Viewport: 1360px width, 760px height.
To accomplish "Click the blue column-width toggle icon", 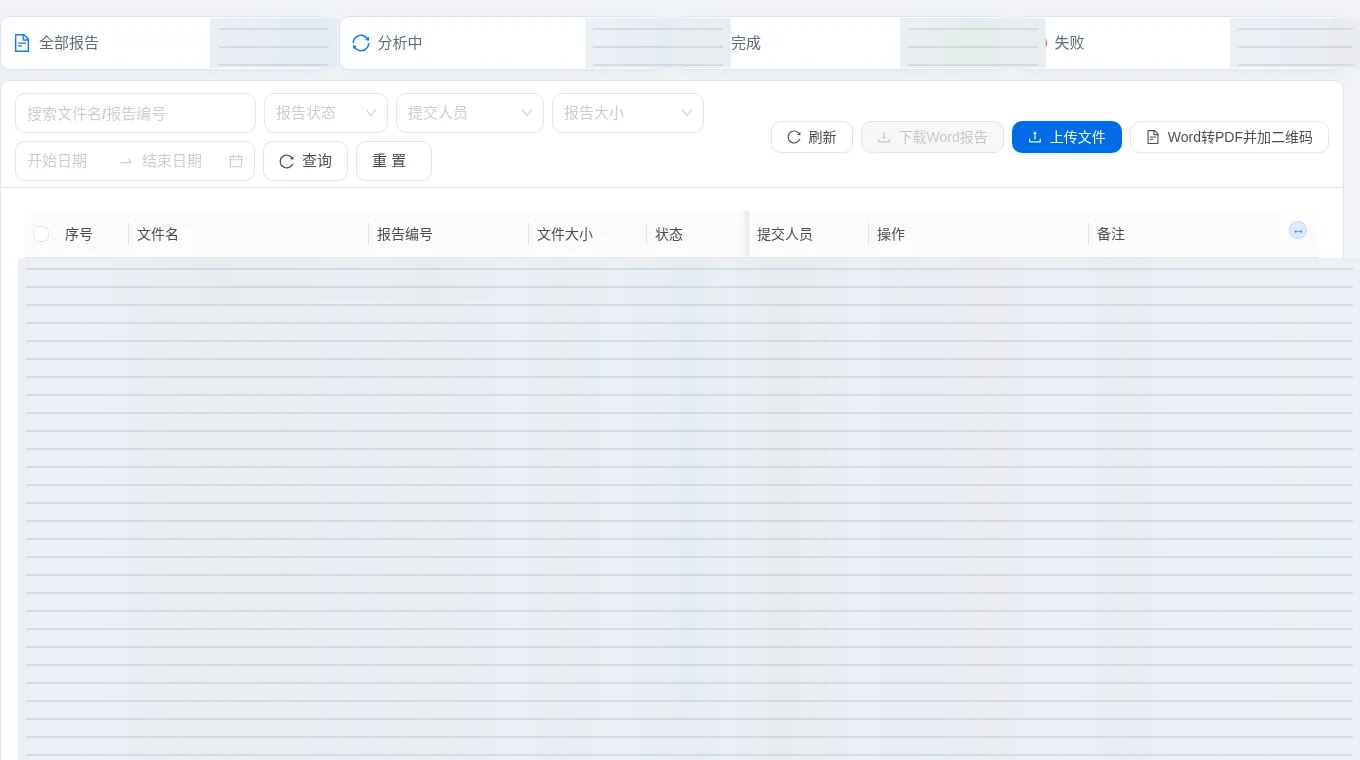I will (x=1298, y=230).
